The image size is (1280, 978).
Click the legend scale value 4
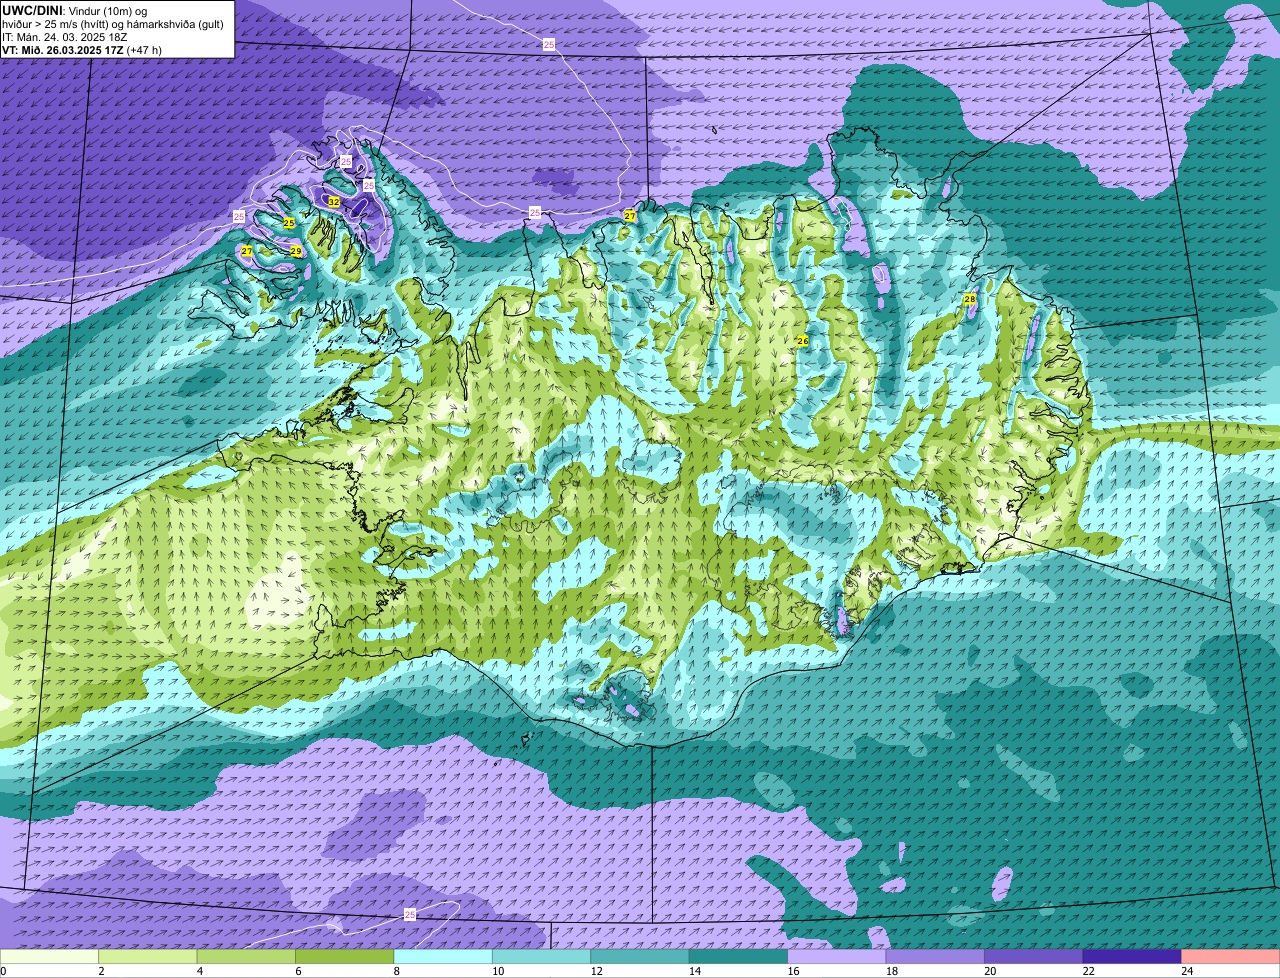[200, 971]
